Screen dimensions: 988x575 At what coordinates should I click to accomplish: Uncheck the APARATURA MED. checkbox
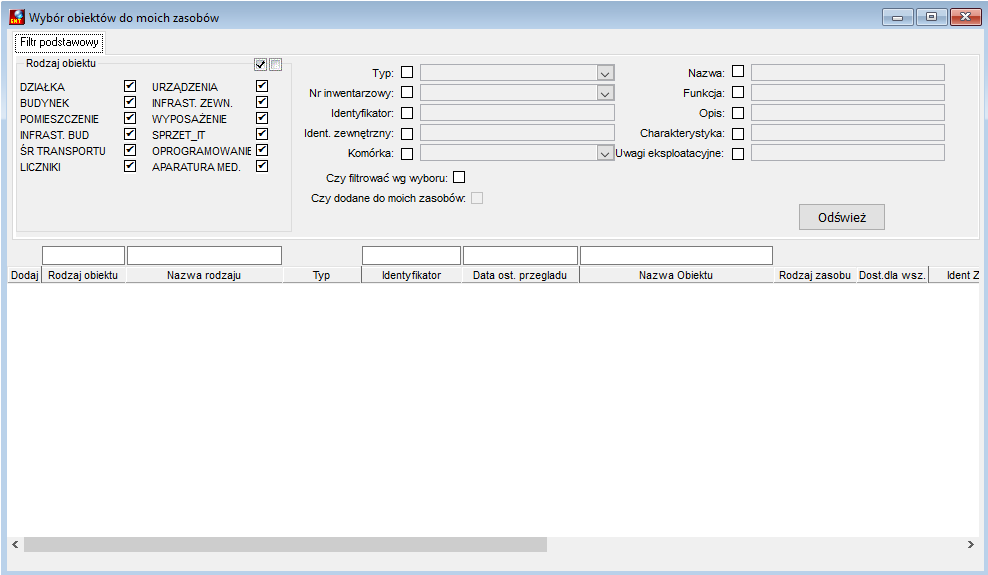[x=262, y=166]
